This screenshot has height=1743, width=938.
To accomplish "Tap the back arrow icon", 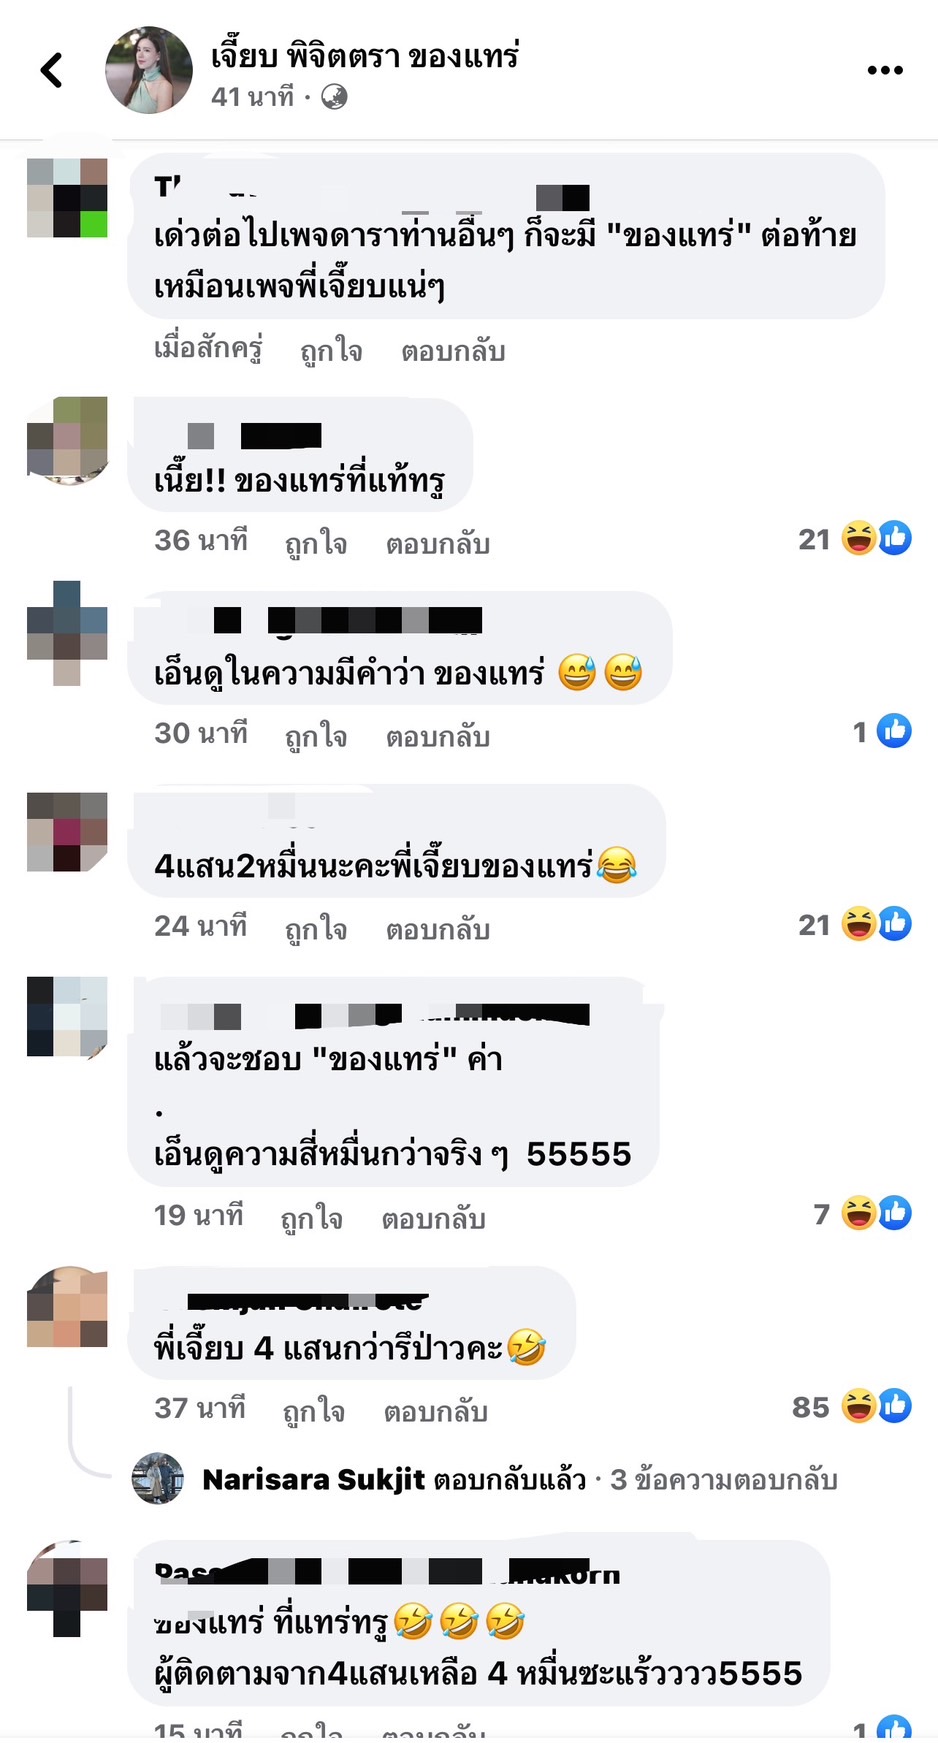I will 52,70.
